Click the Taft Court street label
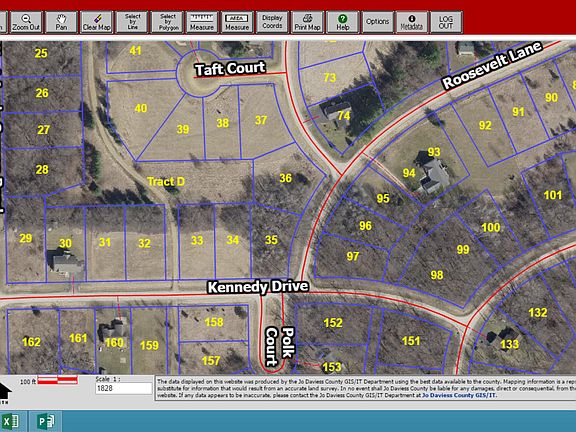 tap(230, 69)
